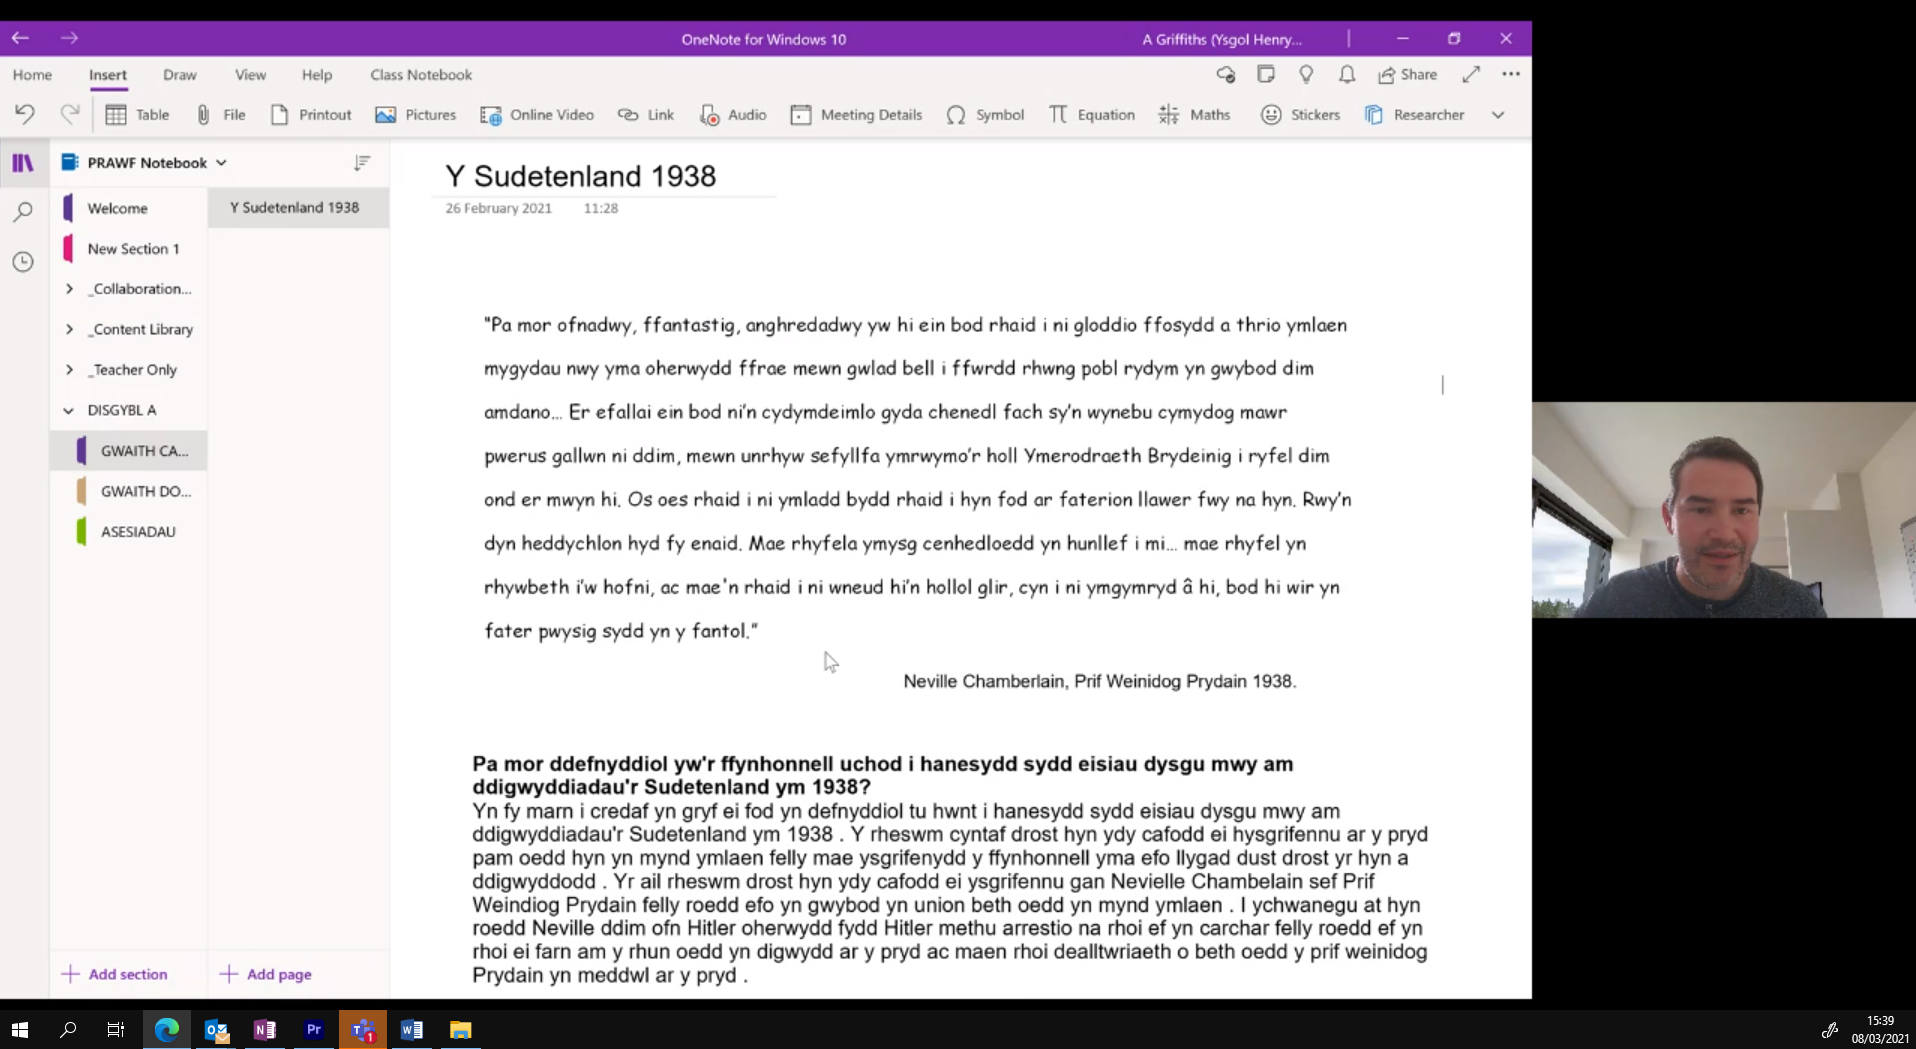This screenshot has height=1049, width=1916.
Task: Open the Help tab
Action: (x=317, y=75)
